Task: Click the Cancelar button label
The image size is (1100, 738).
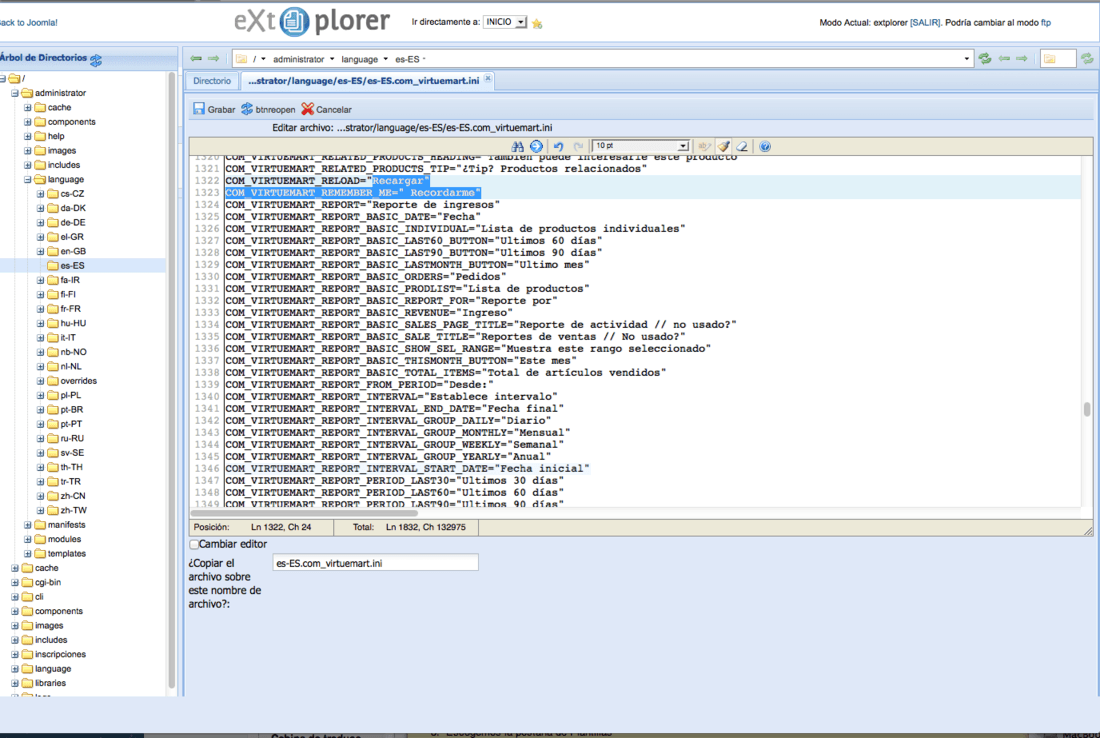Action: click(334, 109)
